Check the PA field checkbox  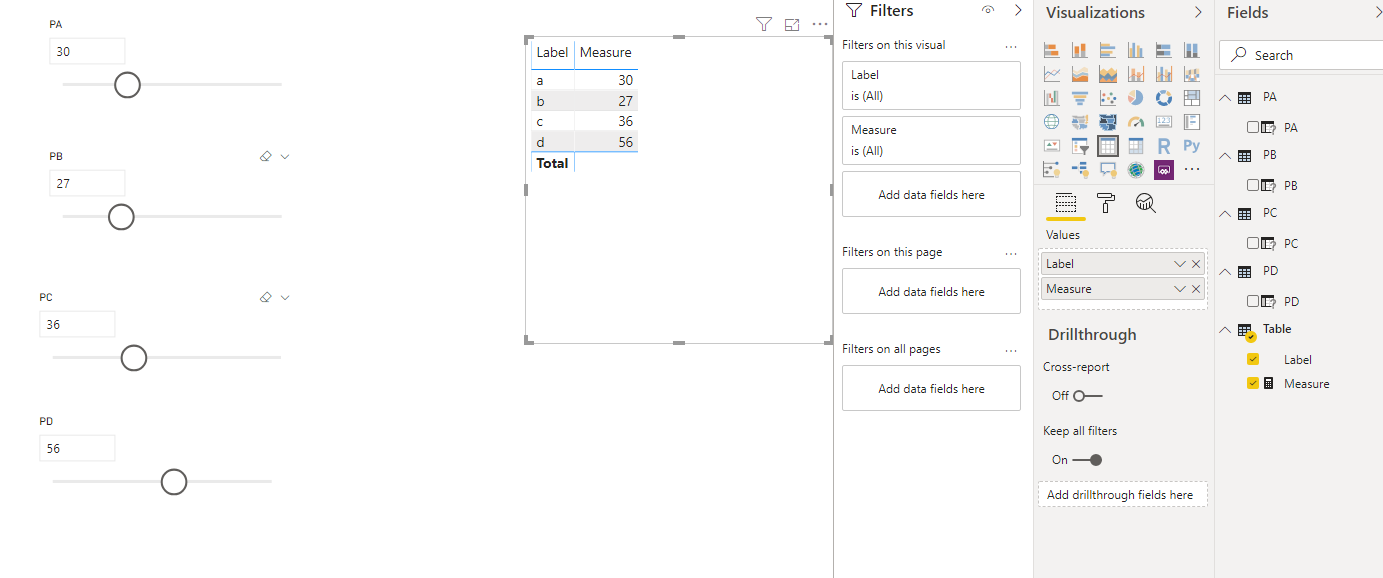[x=1253, y=127]
